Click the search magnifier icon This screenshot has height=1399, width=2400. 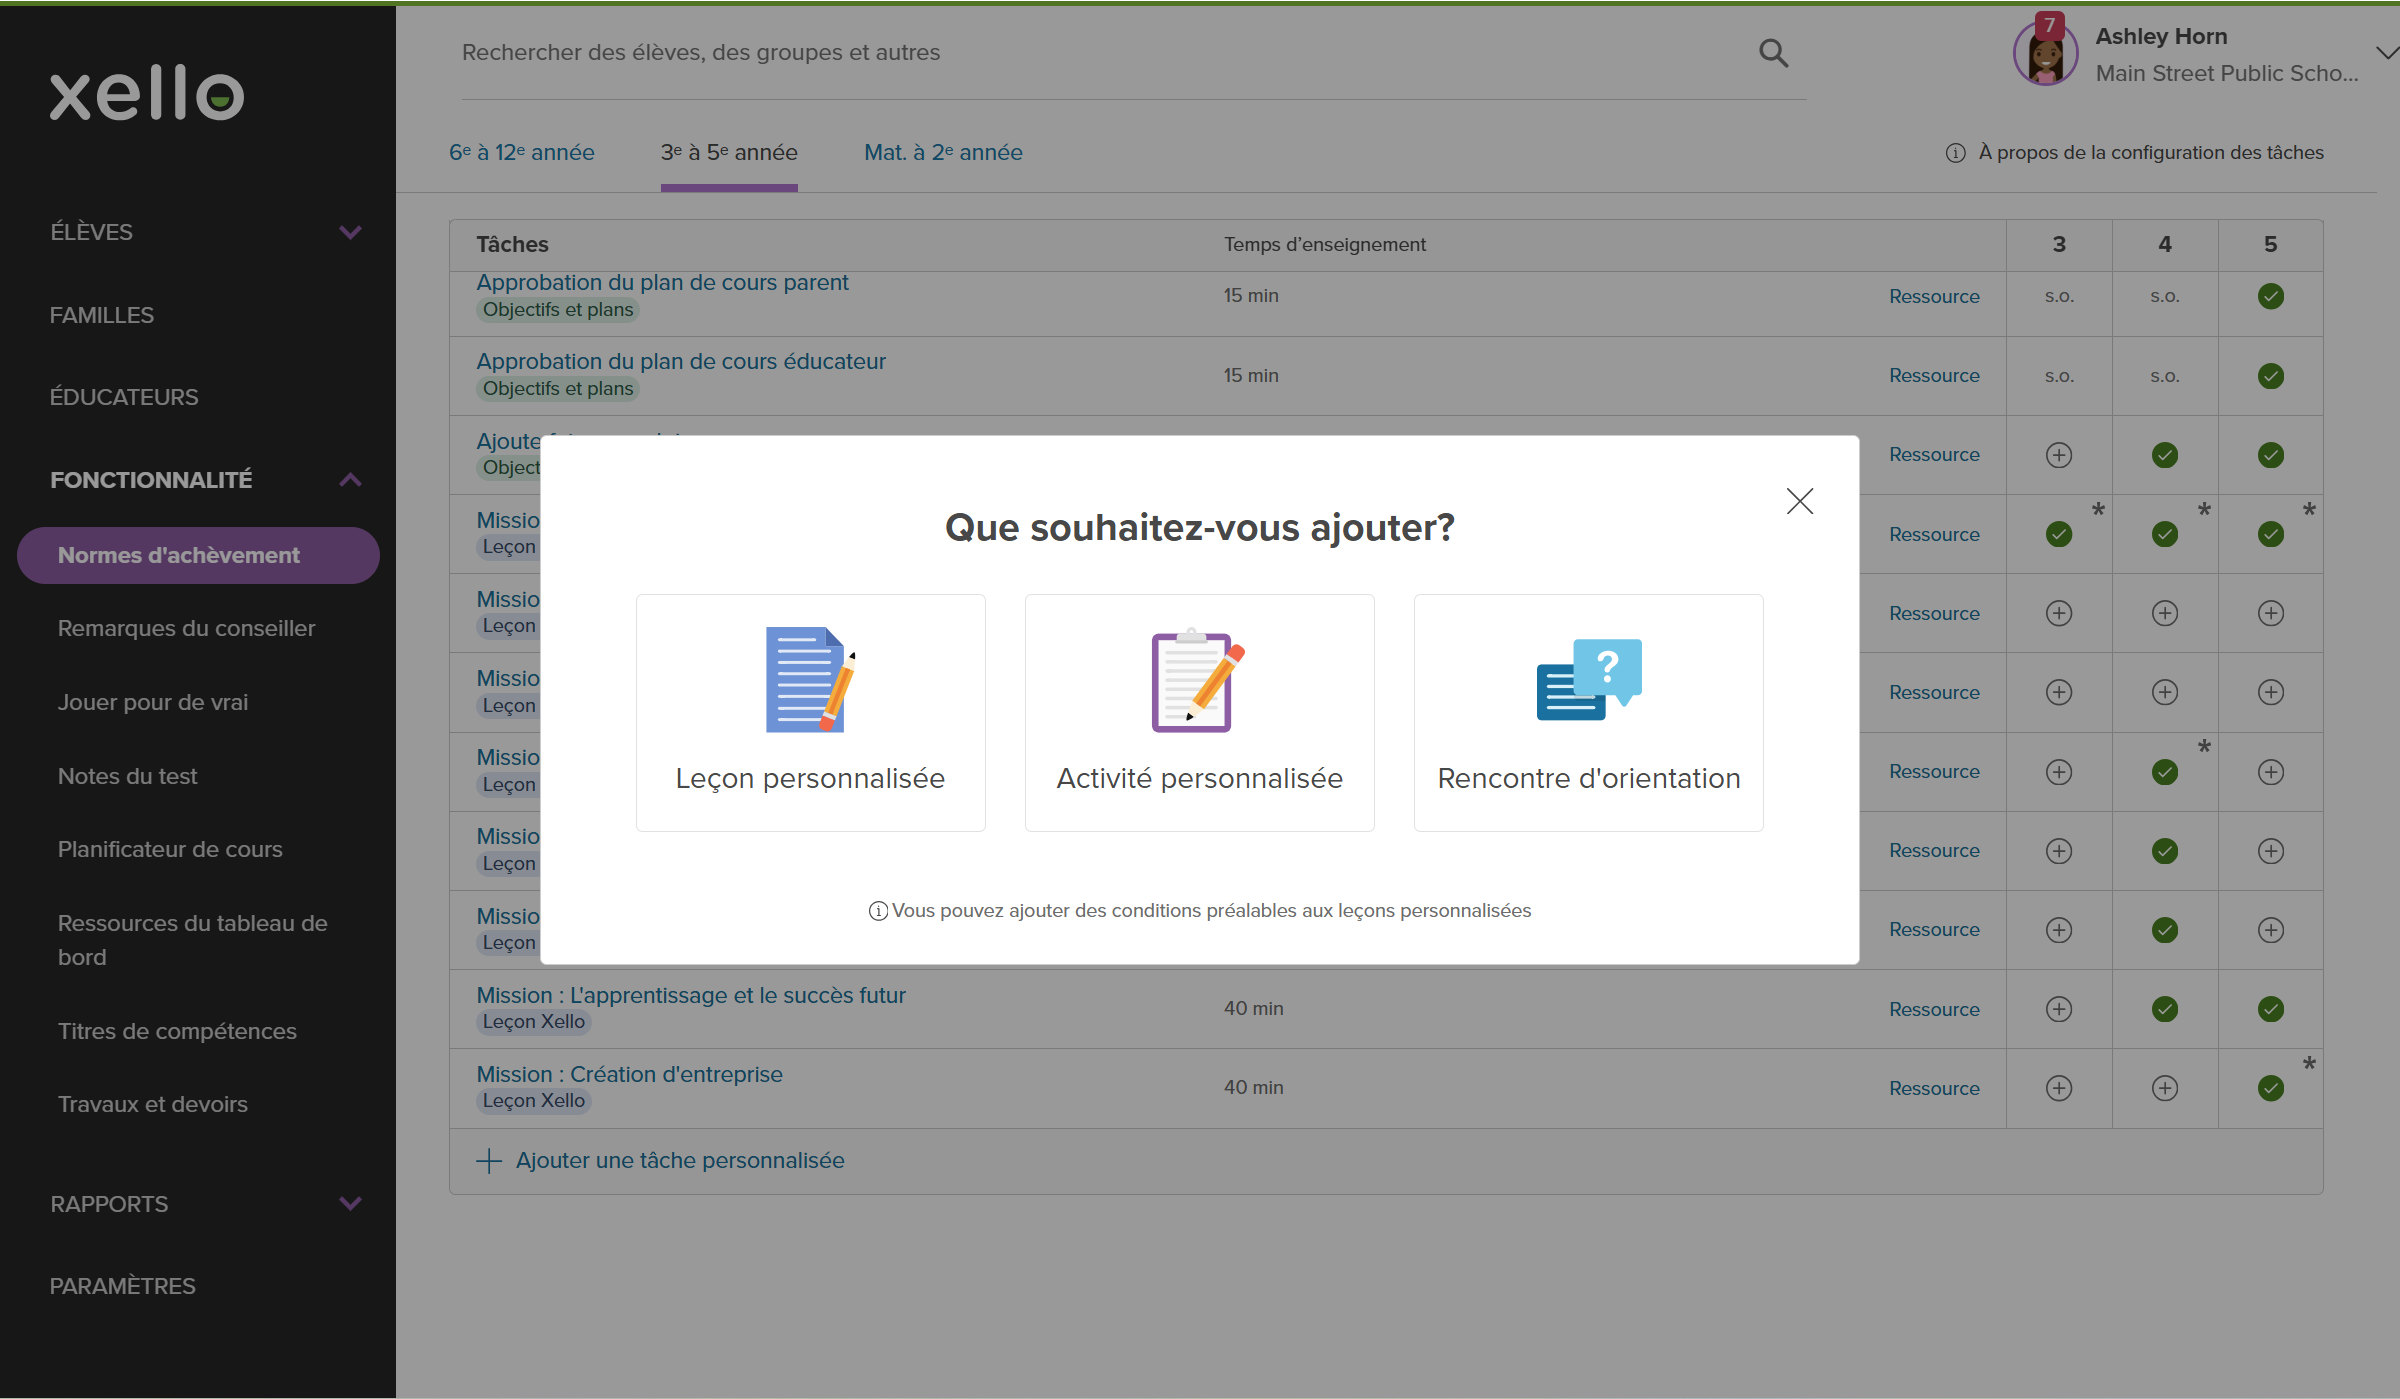pyautogui.click(x=1773, y=53)
